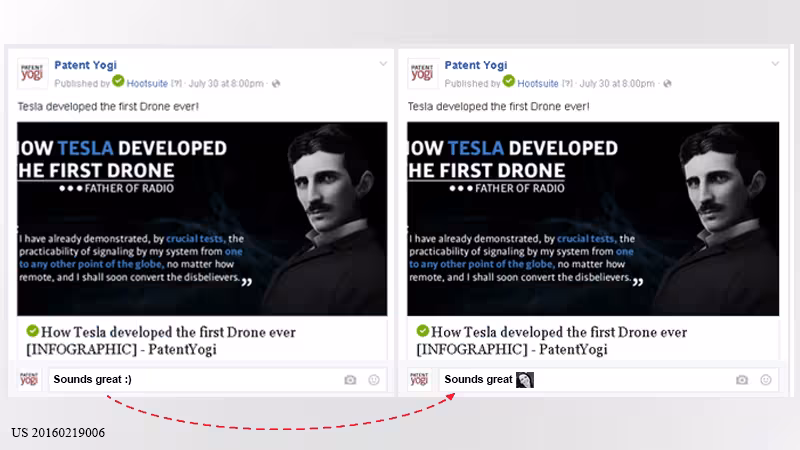Viewport: 800px width, 450px height.
Task: Click Patent Yogi avatar in left post header
Action: (x=33, y=73)
